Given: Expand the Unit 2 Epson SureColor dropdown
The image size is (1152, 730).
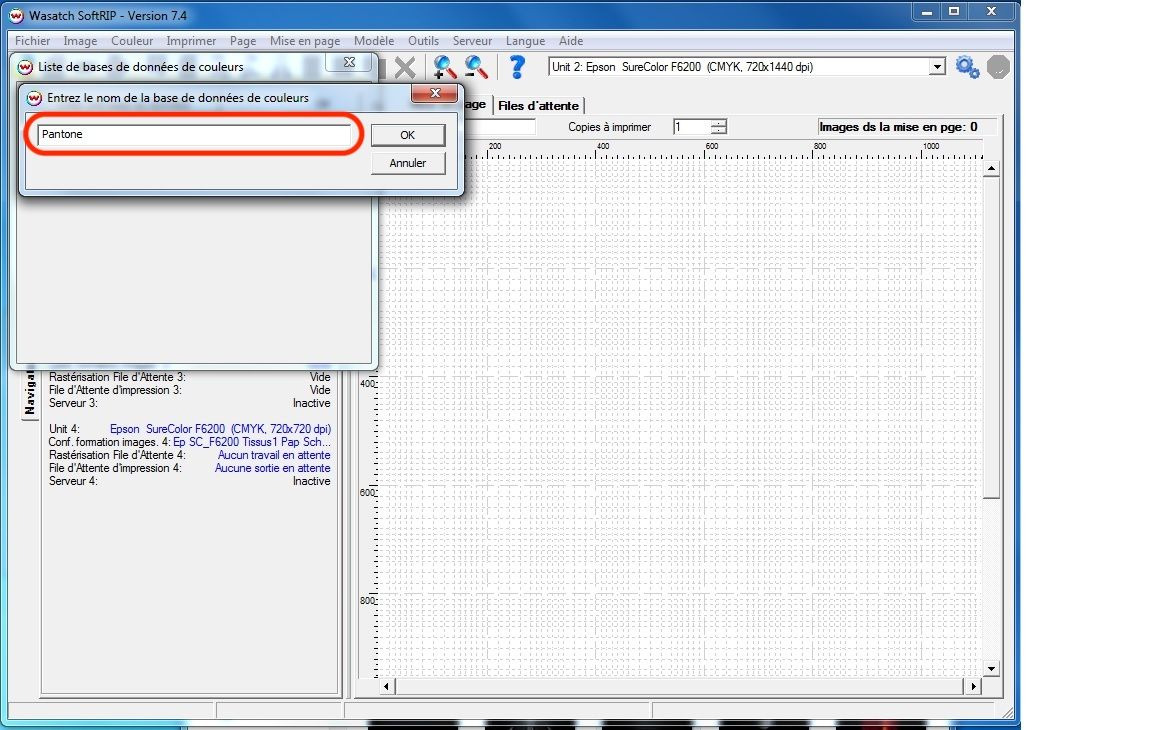Looking at the screenshot, I should (x=937, y=67).
